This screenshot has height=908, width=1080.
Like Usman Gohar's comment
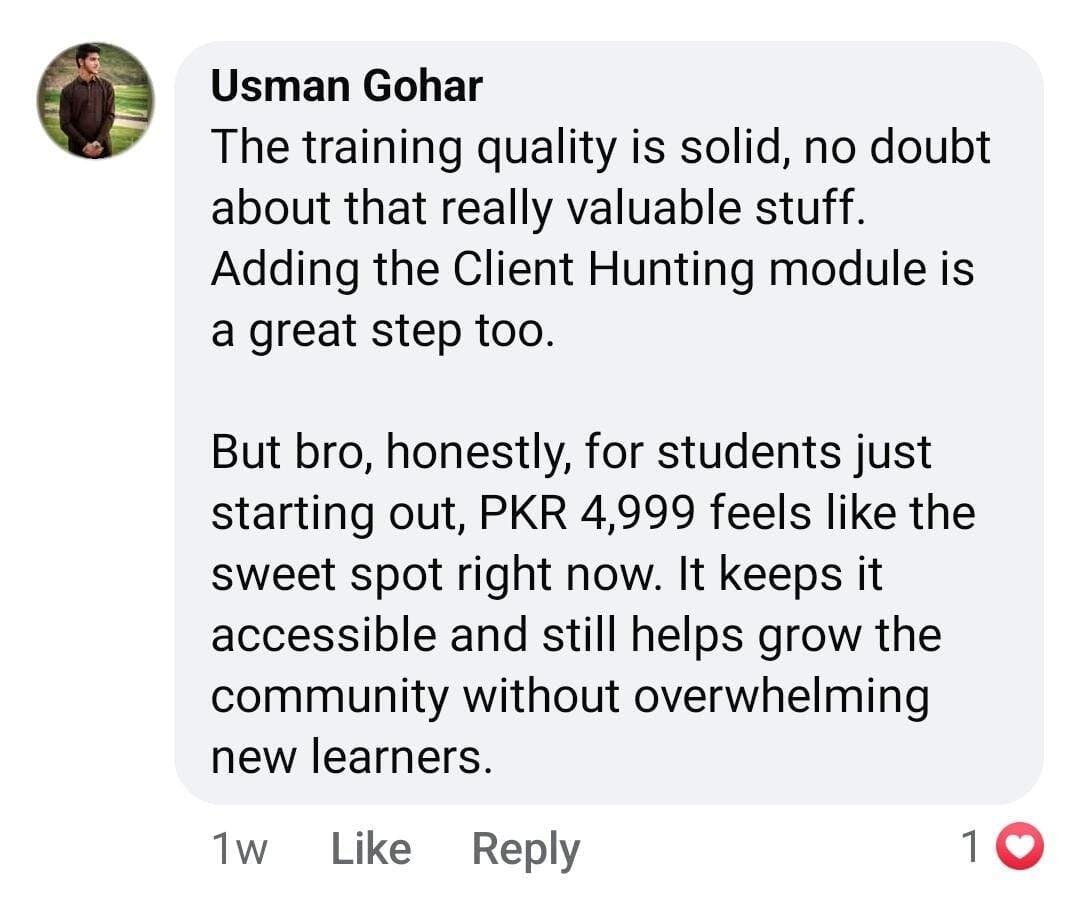[370, 849]
